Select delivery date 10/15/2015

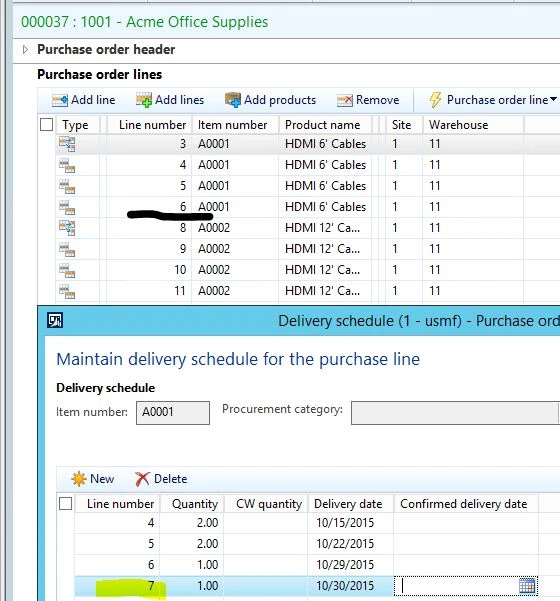[345, 523]
